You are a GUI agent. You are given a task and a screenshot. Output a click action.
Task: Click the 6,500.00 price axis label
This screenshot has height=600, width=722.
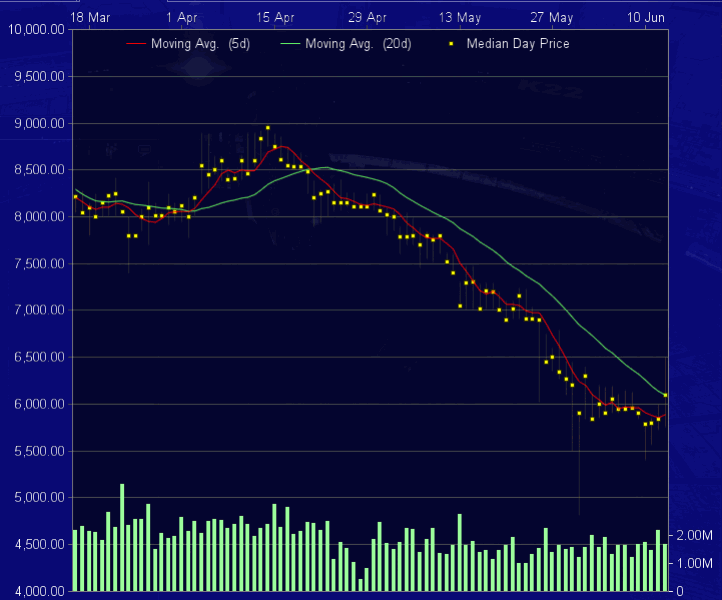point(40,357)
